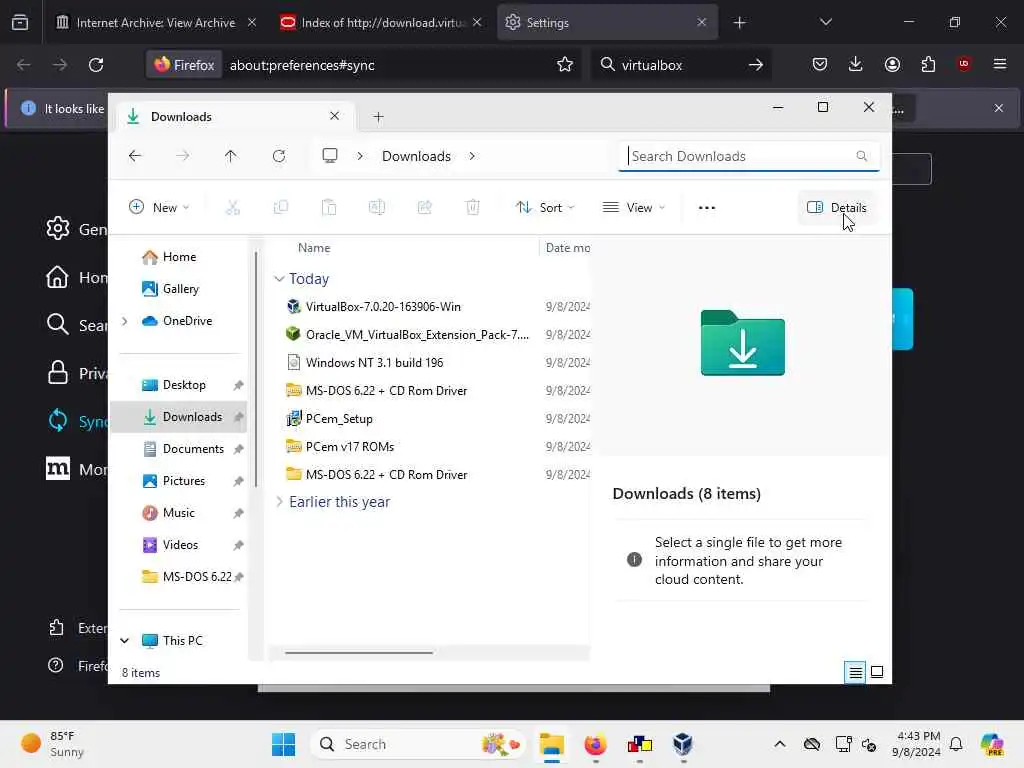Click the VirtualBox icon in taskbar
1024x768 pixels.
[x=682, y=744]
